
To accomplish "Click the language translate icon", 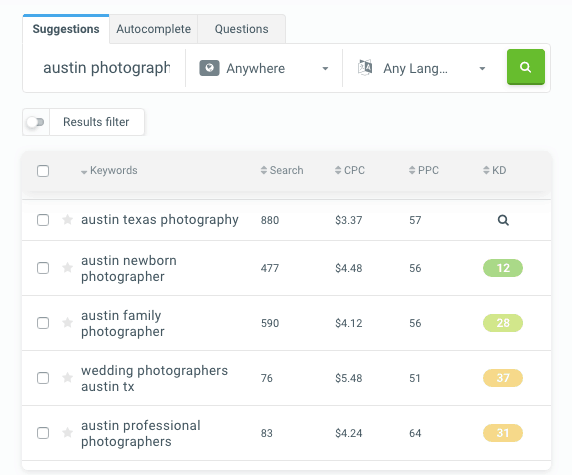I will (365, 68).
